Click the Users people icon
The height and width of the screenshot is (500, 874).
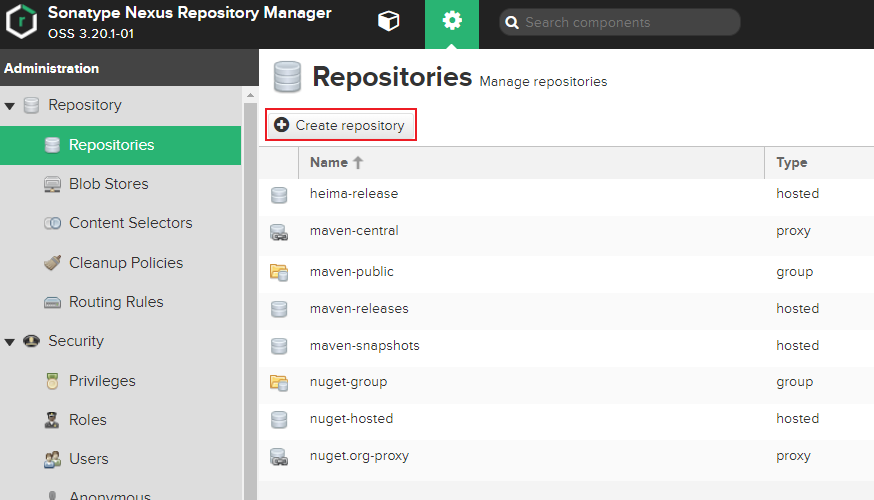[52, 459]
